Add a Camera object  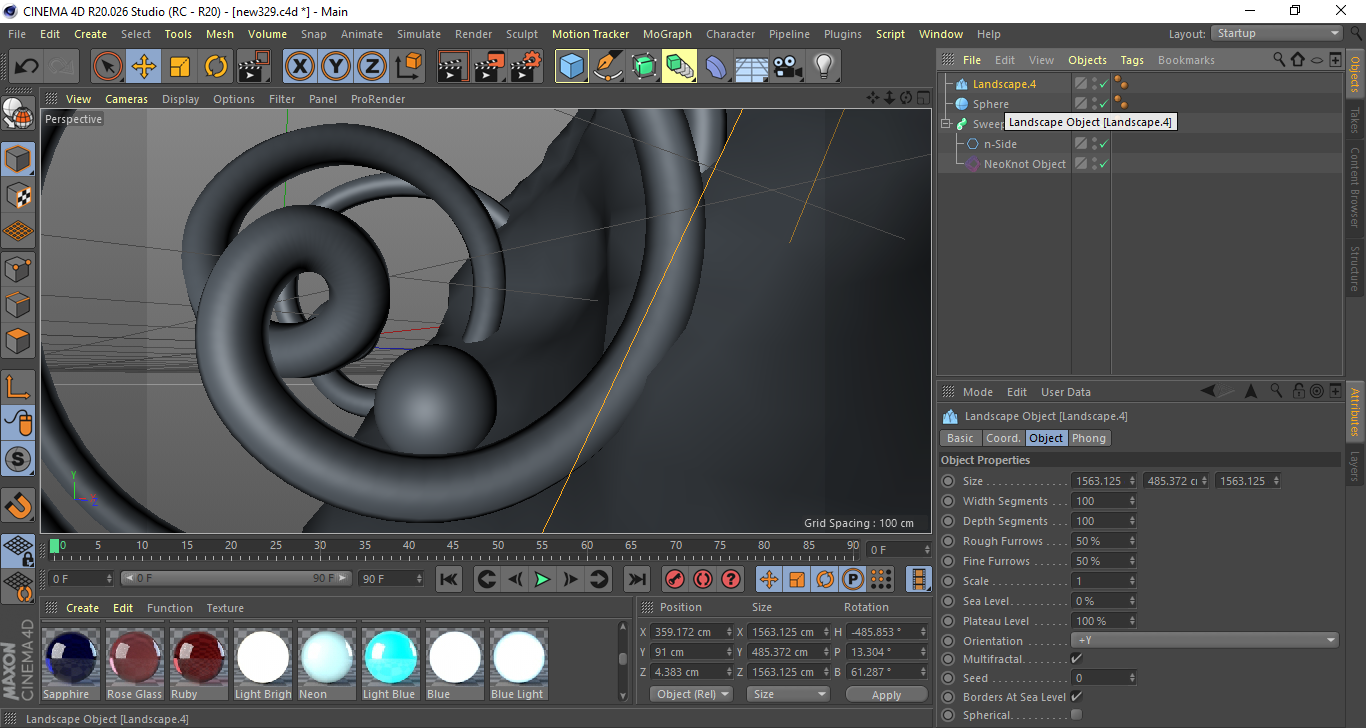[788, 67]
